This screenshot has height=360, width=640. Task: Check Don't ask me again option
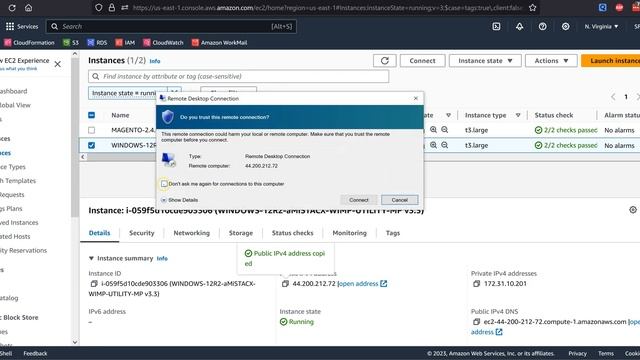(164, 184)
